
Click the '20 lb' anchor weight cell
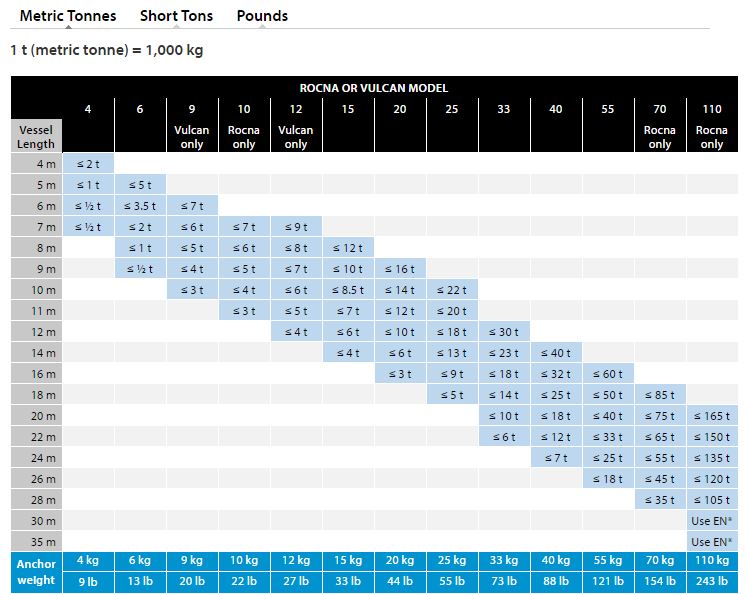[192, 581]
